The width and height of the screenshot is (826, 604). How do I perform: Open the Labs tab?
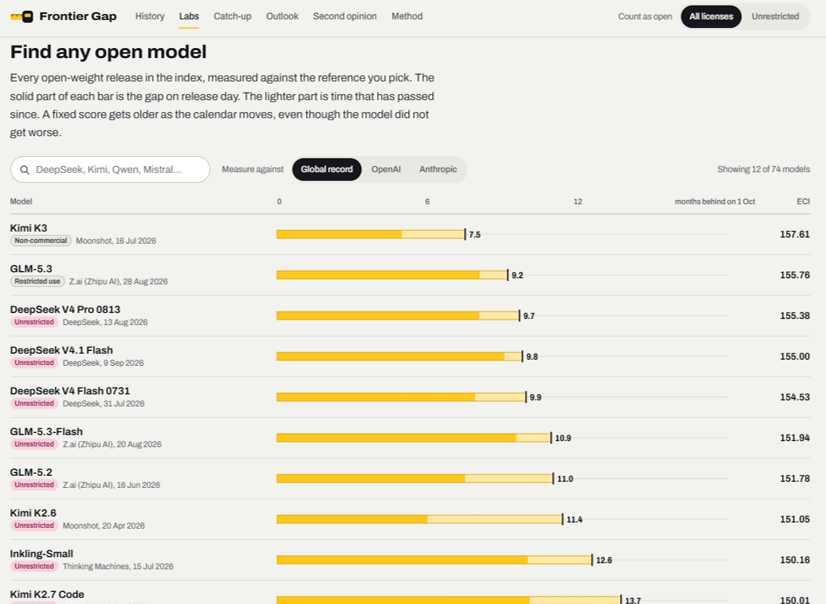coord(189,16)
